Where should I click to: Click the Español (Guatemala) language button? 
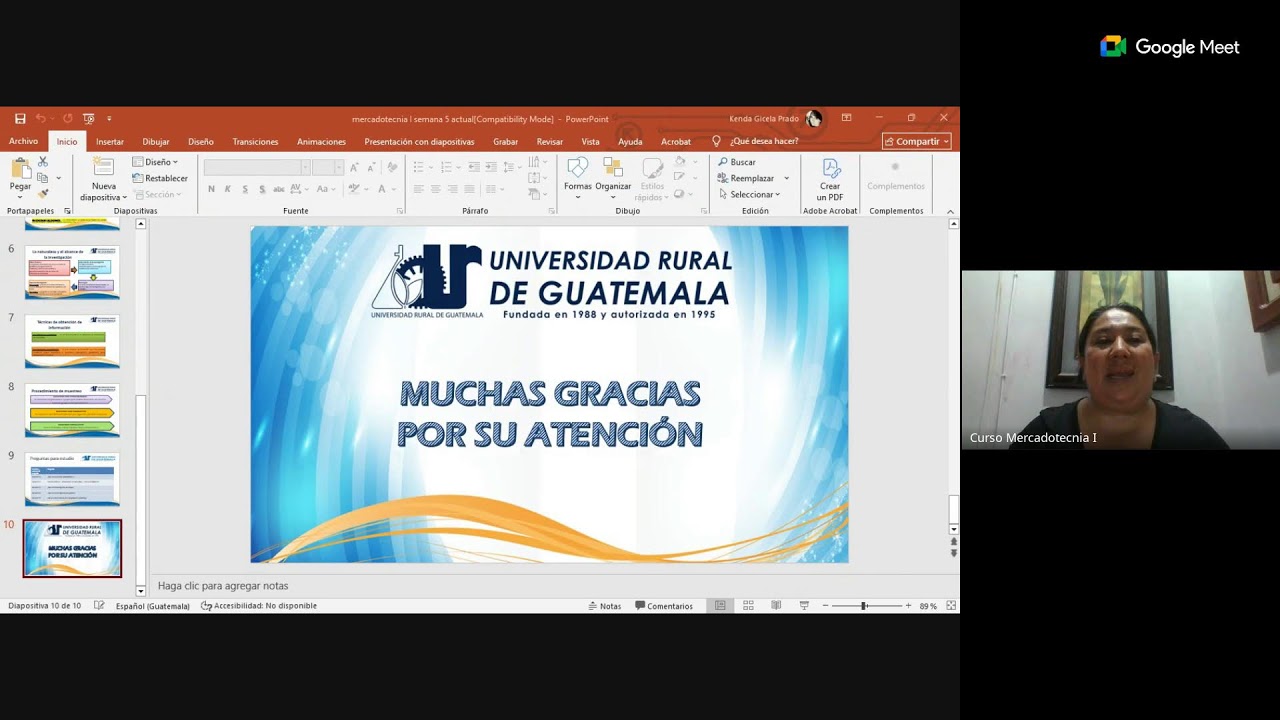click(x=152, y=606)
